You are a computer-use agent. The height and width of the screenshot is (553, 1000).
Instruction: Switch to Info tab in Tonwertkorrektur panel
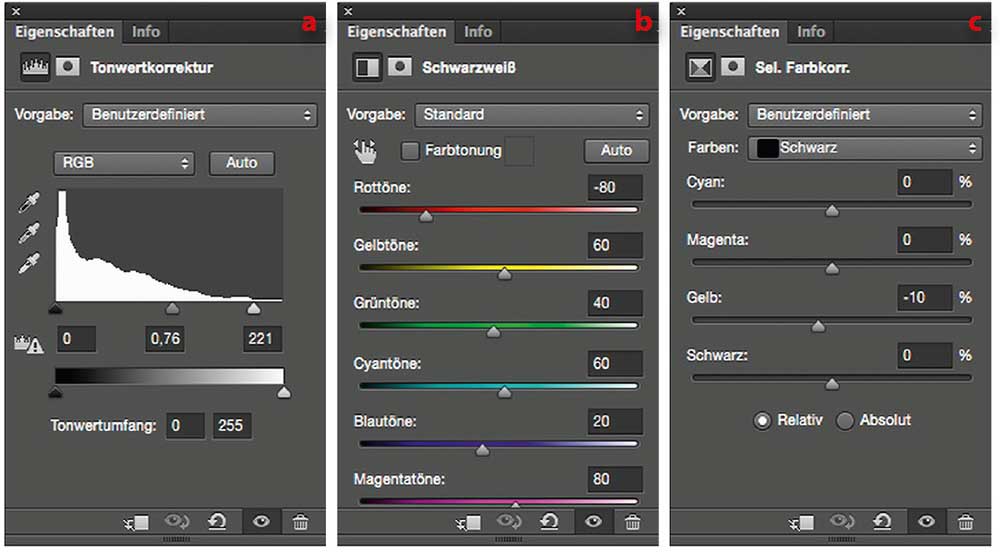tap(146, 31)
